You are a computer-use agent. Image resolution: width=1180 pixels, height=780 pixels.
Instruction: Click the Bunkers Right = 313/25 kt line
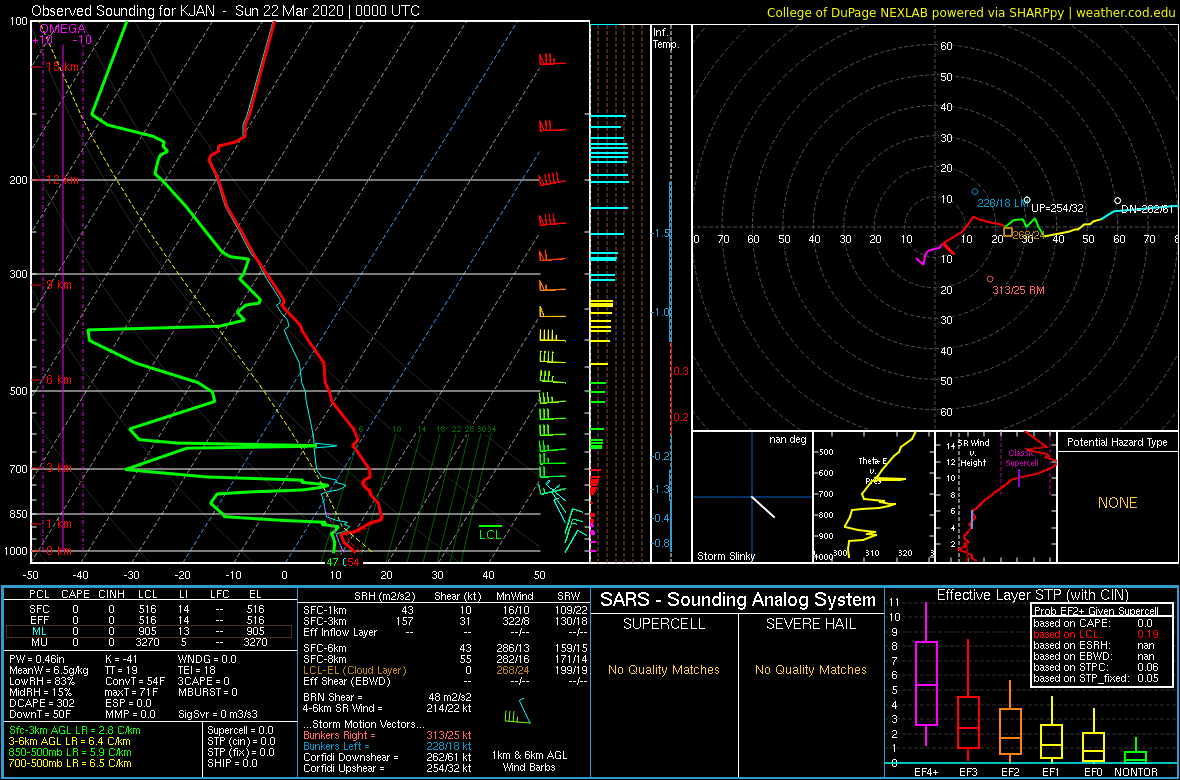point(388,735)
